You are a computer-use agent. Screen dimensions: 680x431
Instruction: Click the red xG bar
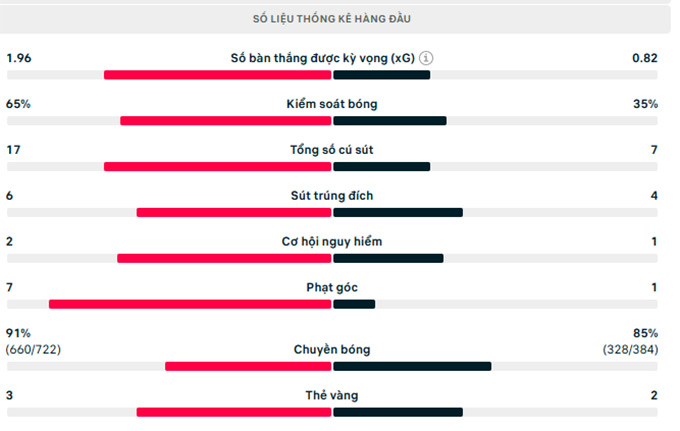point(217,75)
